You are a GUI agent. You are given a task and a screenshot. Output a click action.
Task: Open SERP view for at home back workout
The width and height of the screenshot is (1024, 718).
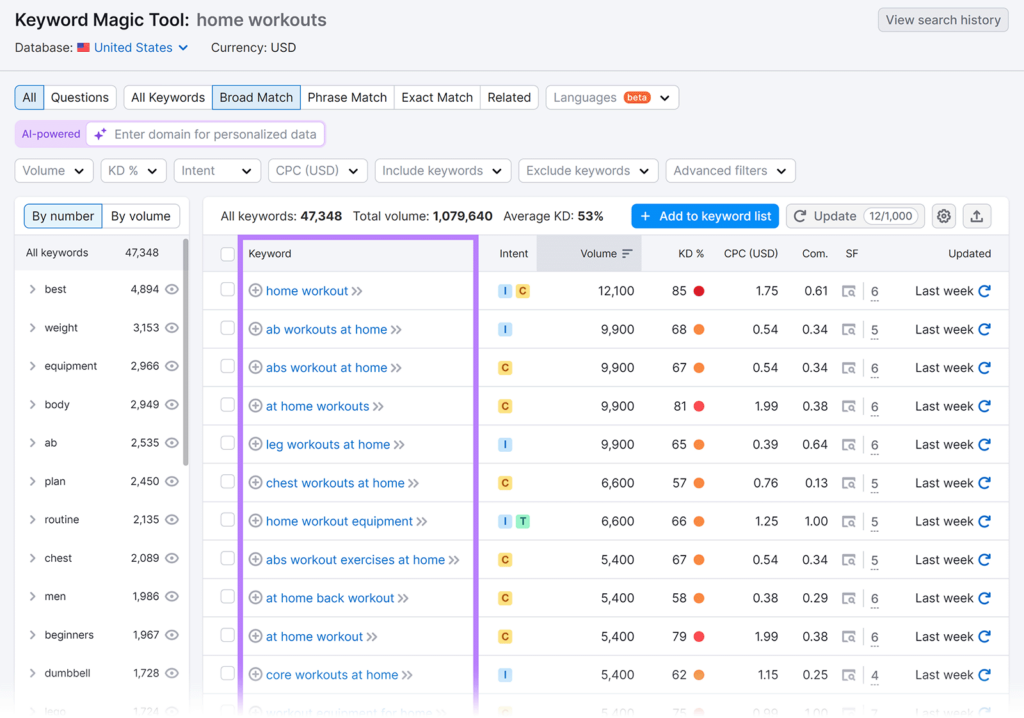(848, 598)
